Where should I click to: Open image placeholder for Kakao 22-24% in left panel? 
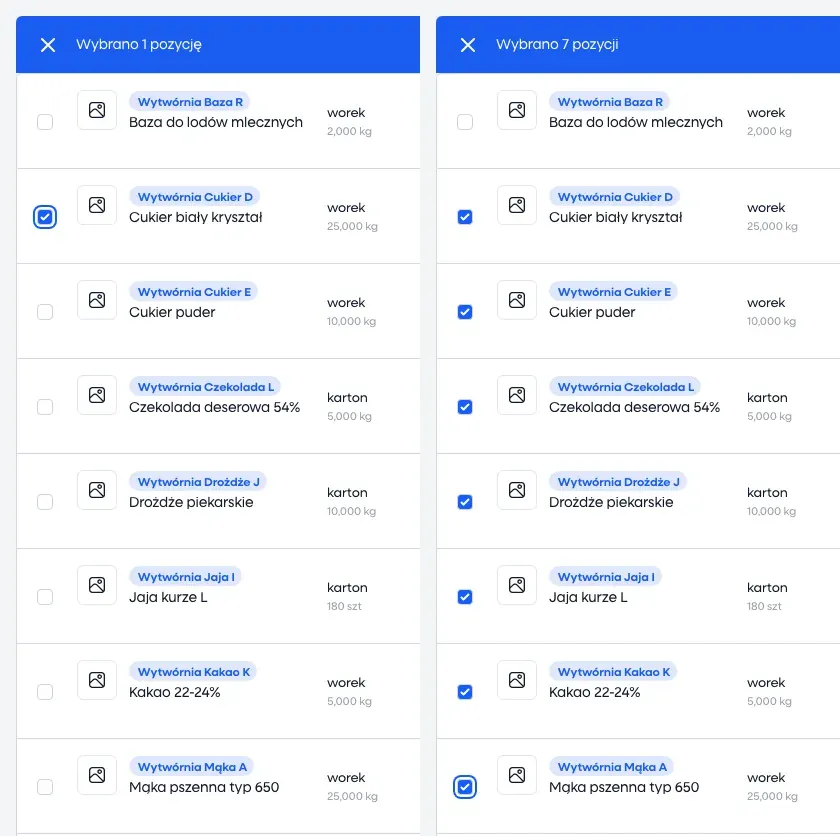(x=97, y=680)
